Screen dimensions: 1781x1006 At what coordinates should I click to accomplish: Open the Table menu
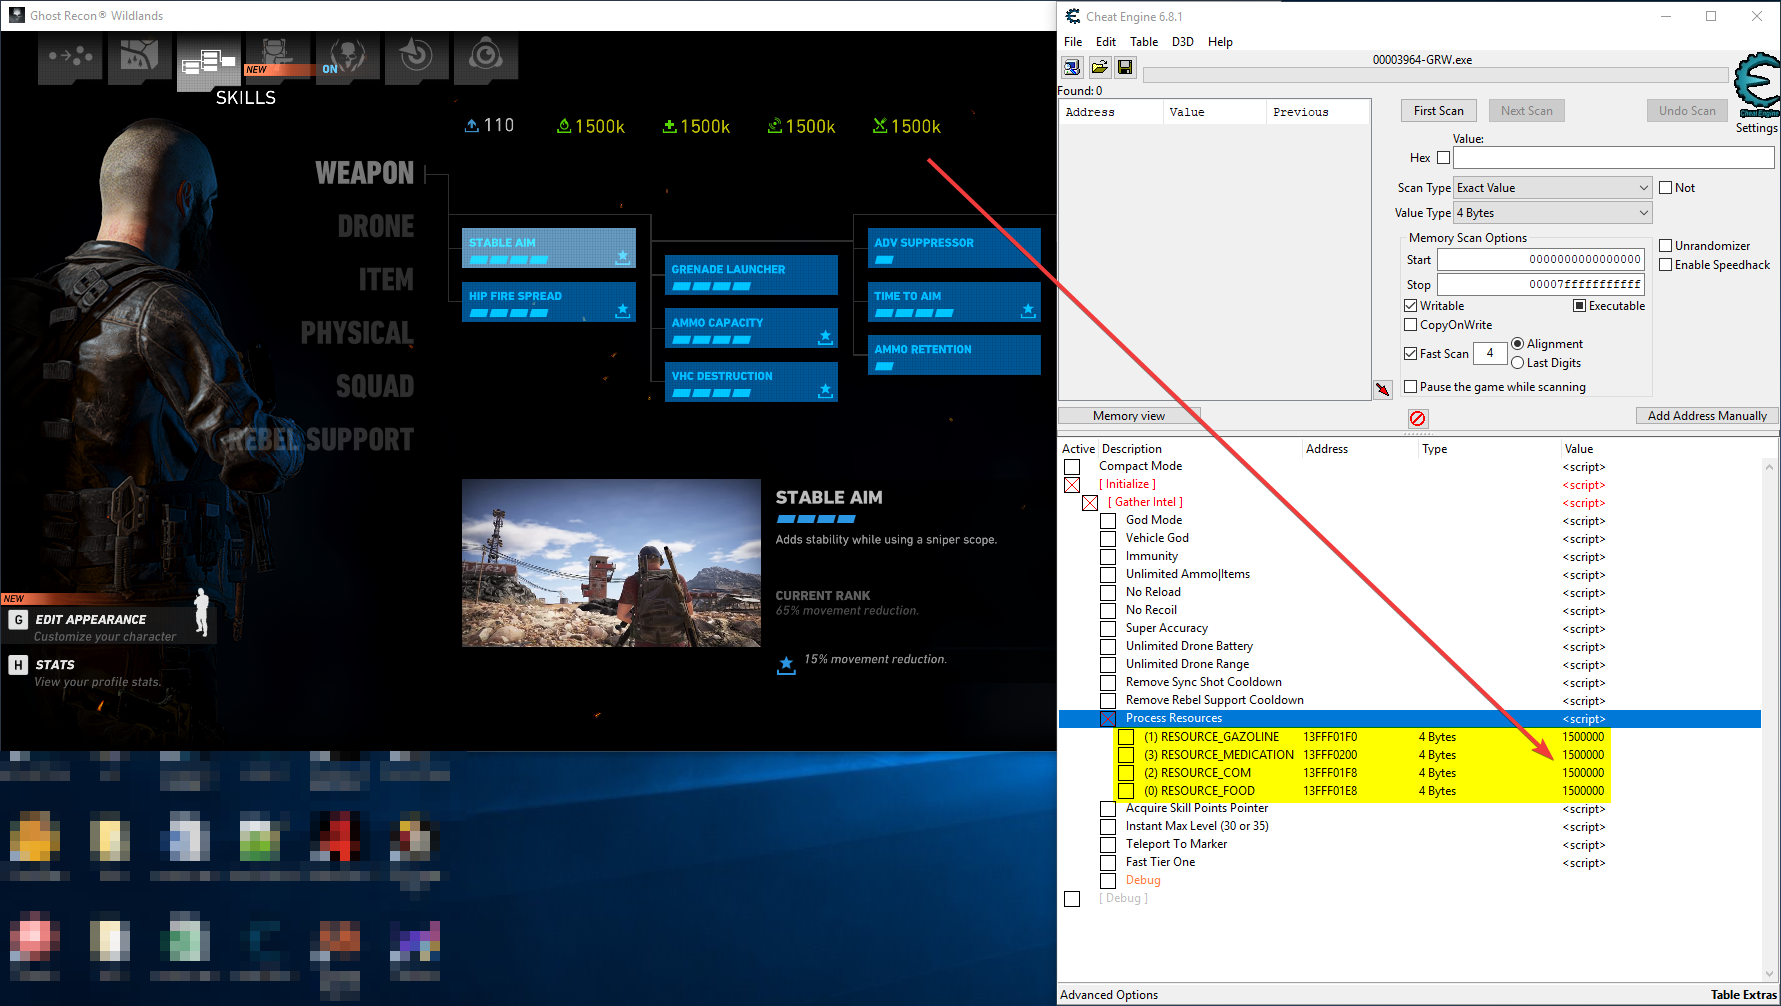coord(1144,42)
